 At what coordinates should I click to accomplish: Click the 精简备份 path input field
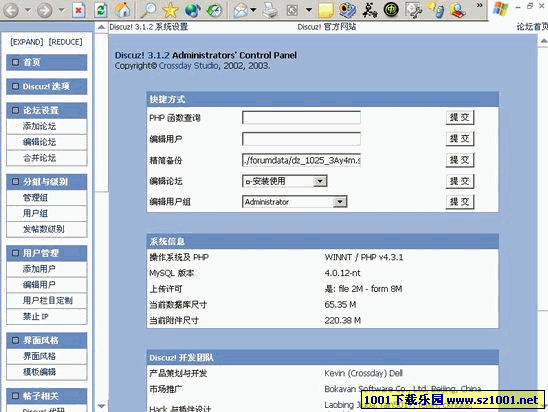301,160
